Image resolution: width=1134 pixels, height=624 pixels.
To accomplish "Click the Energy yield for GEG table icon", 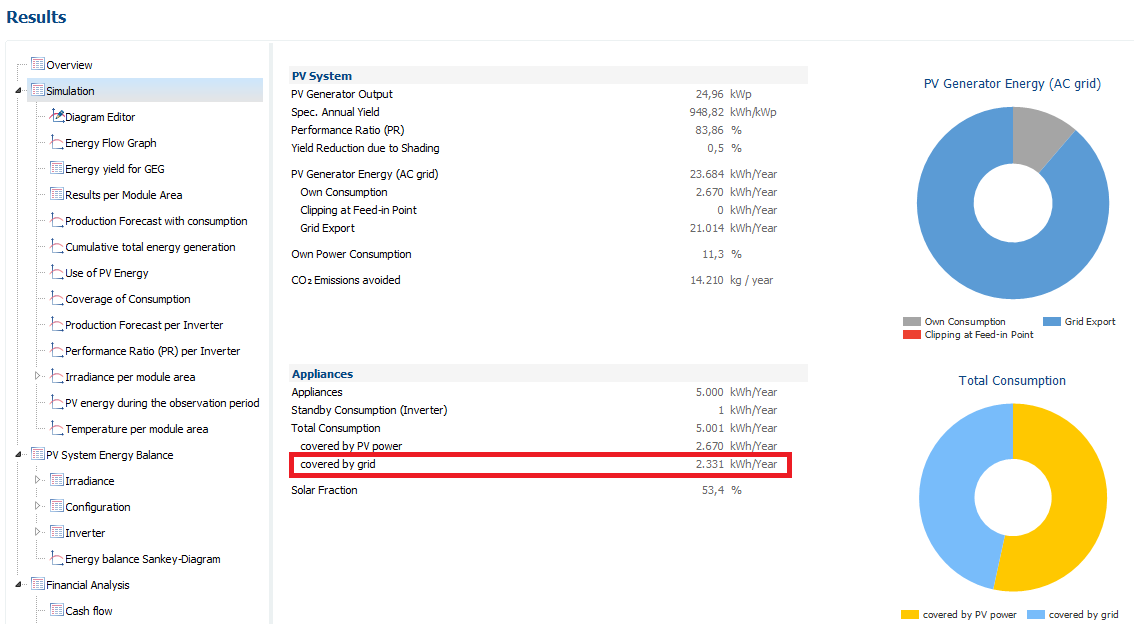I will pyautogui.click(x=57, y=169).
